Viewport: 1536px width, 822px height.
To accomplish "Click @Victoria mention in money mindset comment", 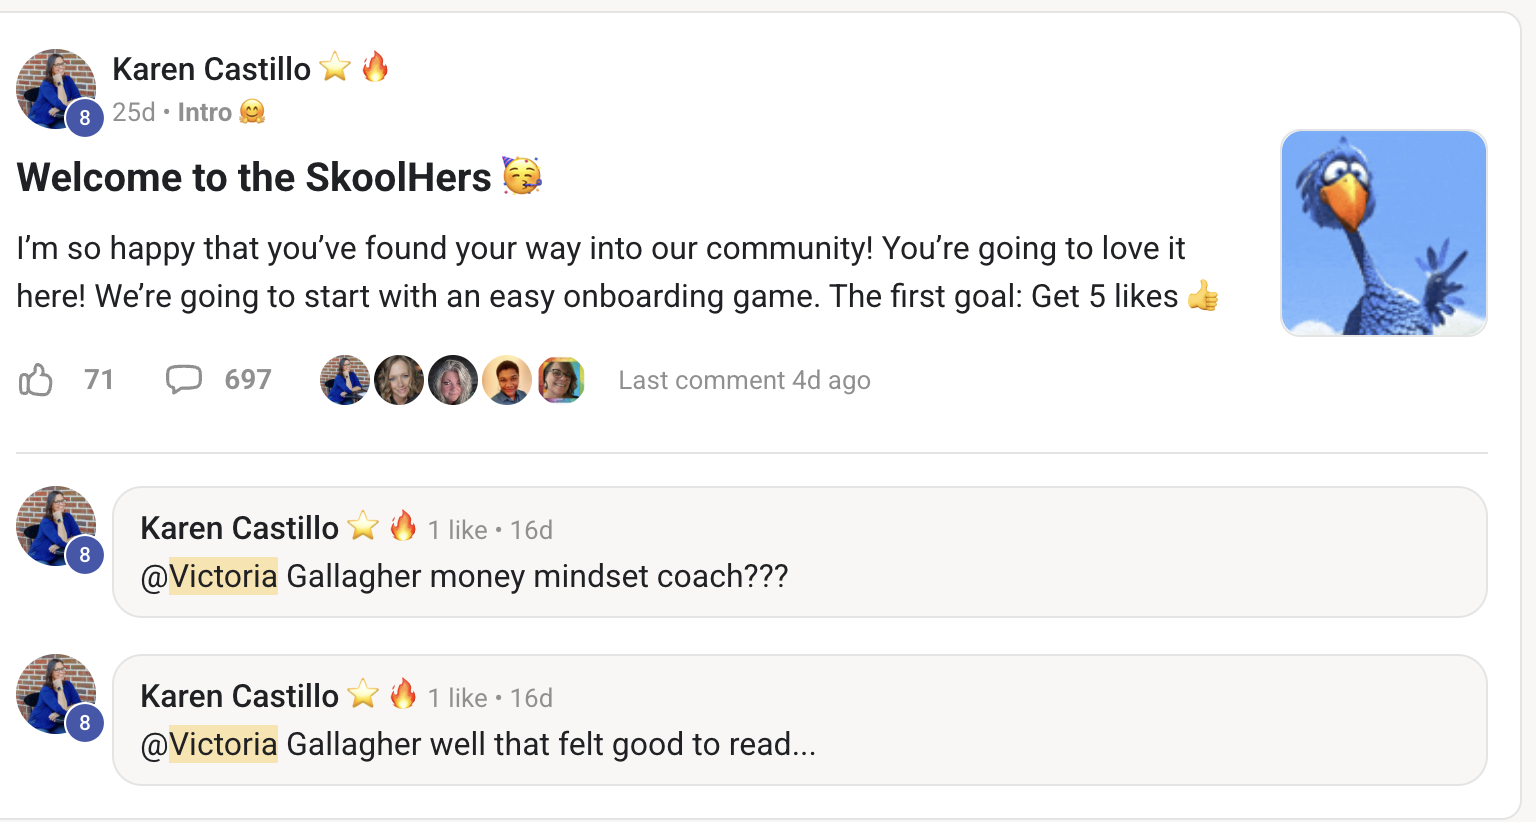I will click(x=210, y=576).
